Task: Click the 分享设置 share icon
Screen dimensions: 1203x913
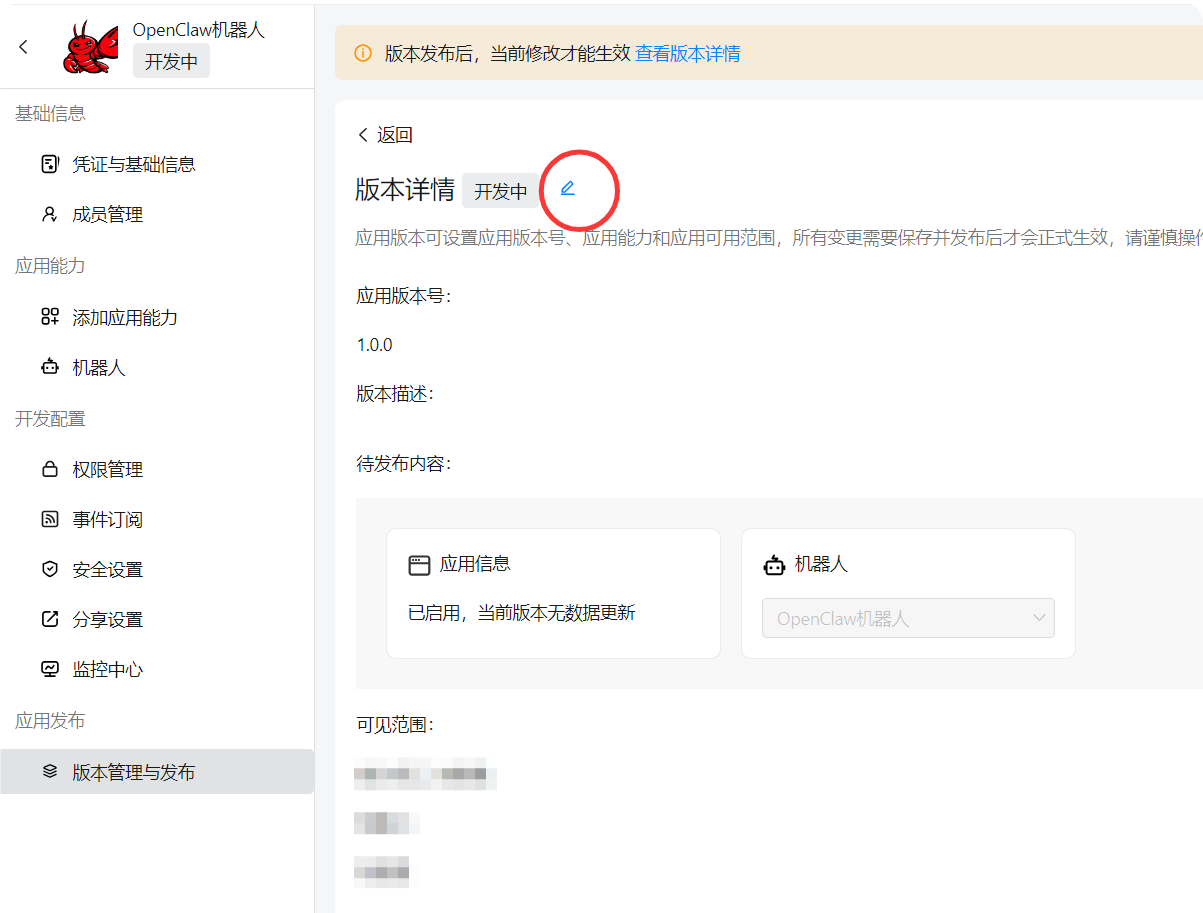Action: [50, 618]
